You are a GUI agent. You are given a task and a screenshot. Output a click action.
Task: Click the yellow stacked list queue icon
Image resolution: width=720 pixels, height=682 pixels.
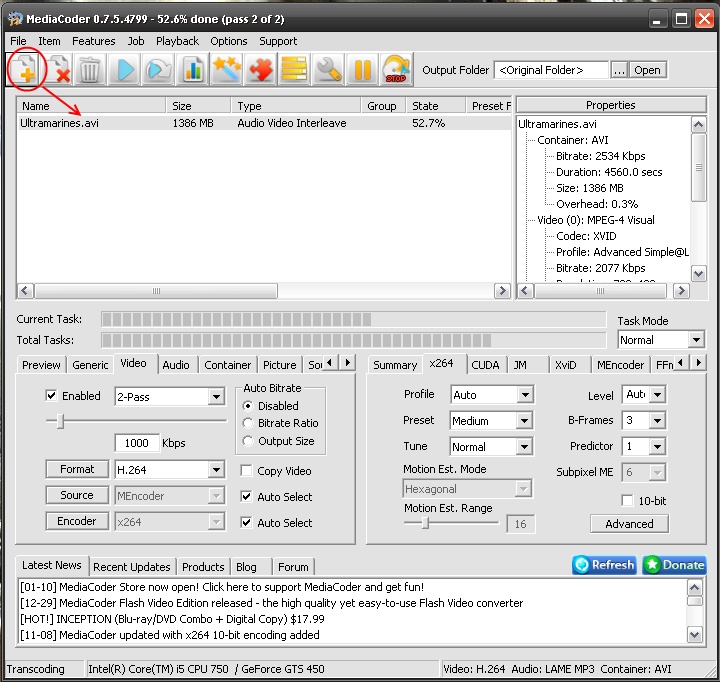click(x=294, y=70)
